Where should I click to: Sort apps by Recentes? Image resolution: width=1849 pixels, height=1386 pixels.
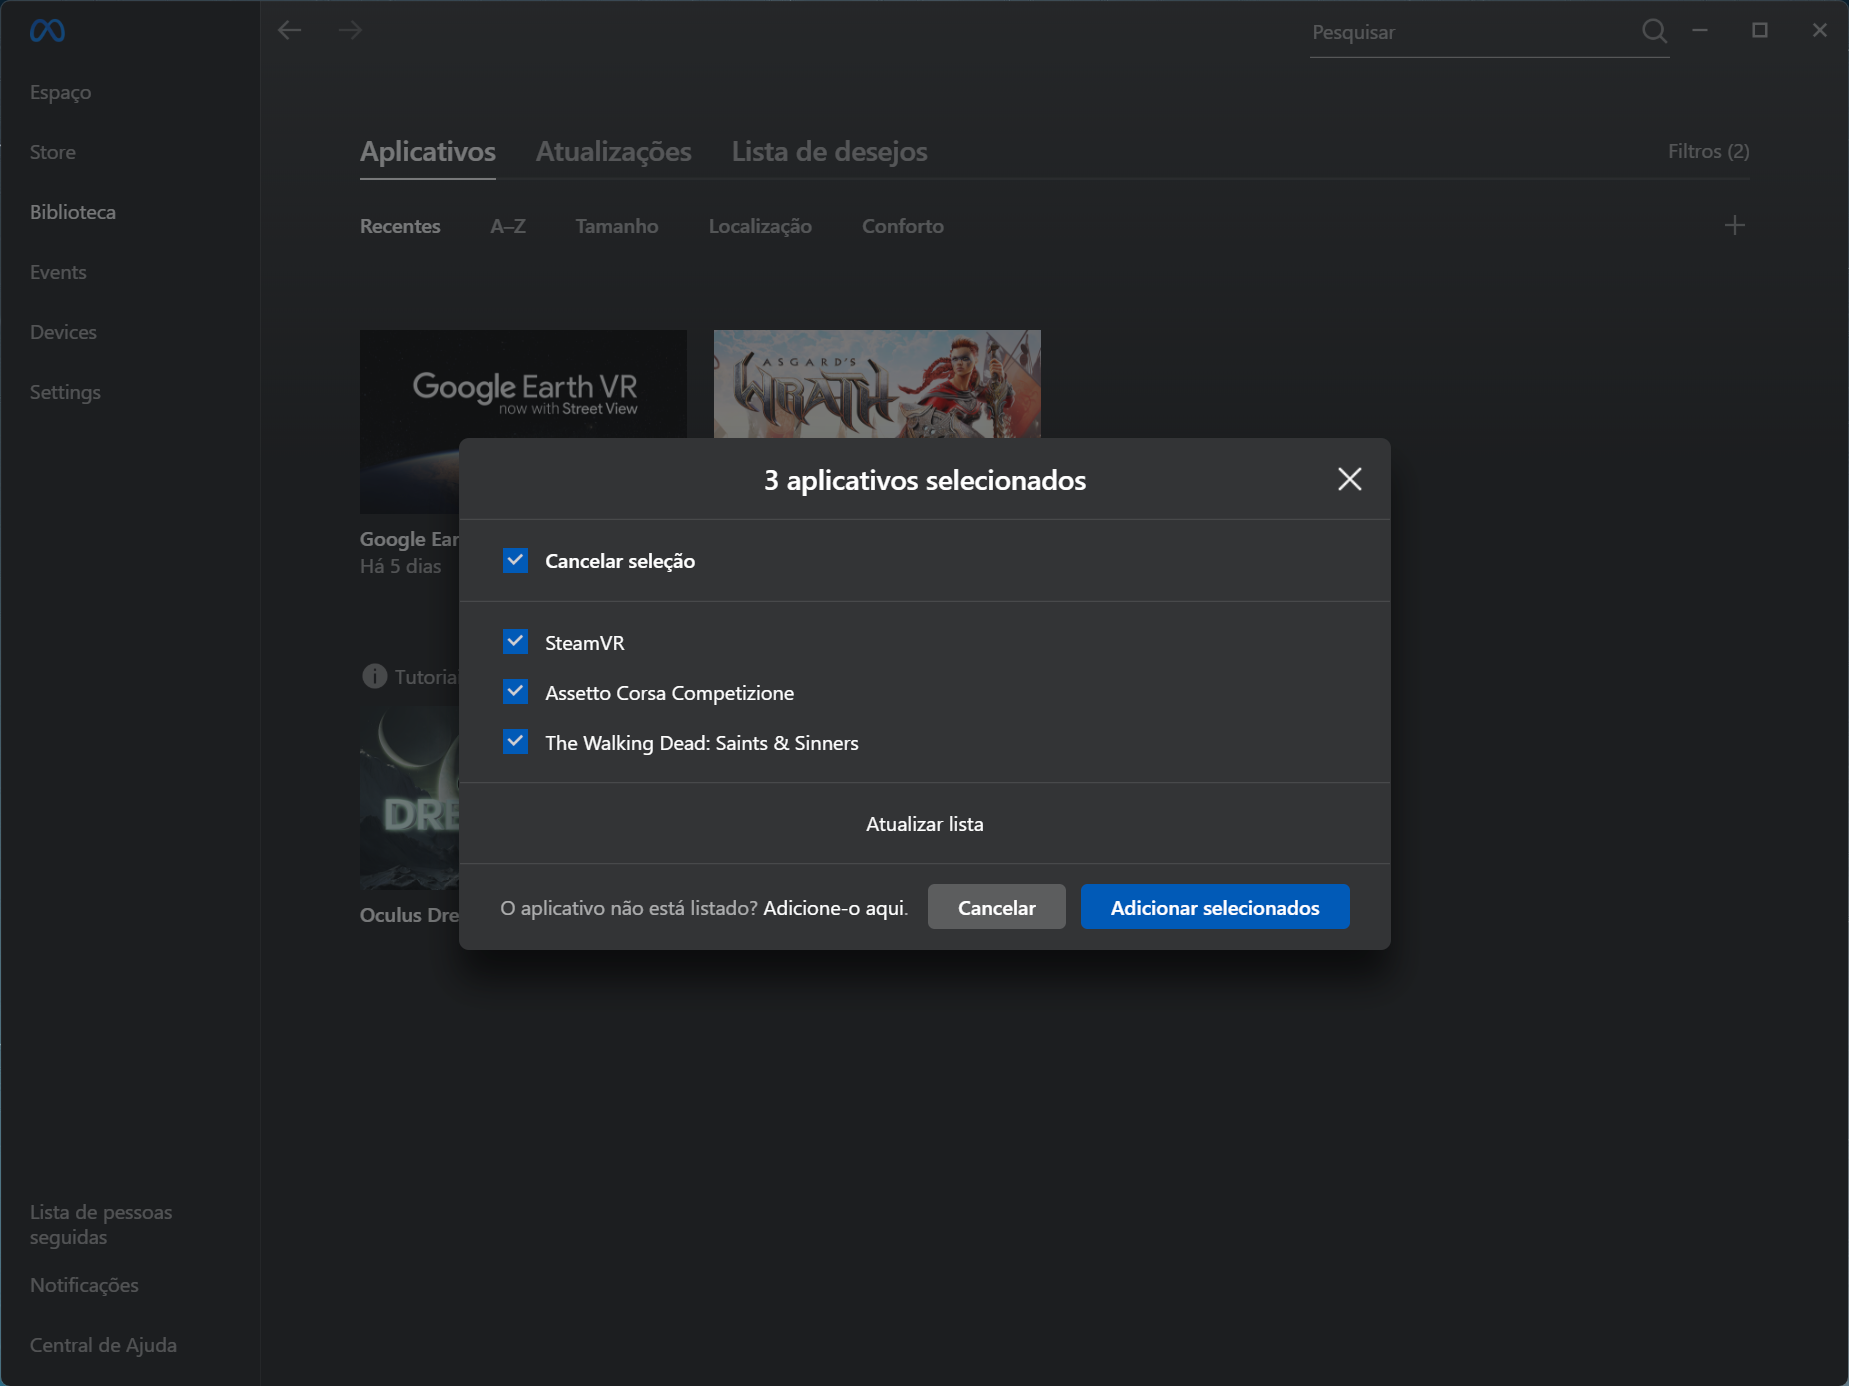point(400,226)
